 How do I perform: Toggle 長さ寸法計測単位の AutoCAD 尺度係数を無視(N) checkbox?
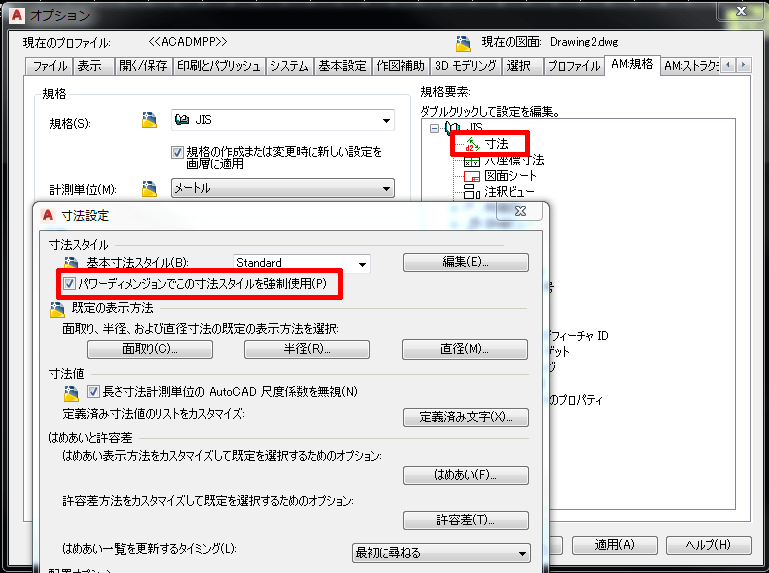coord(93,391)
